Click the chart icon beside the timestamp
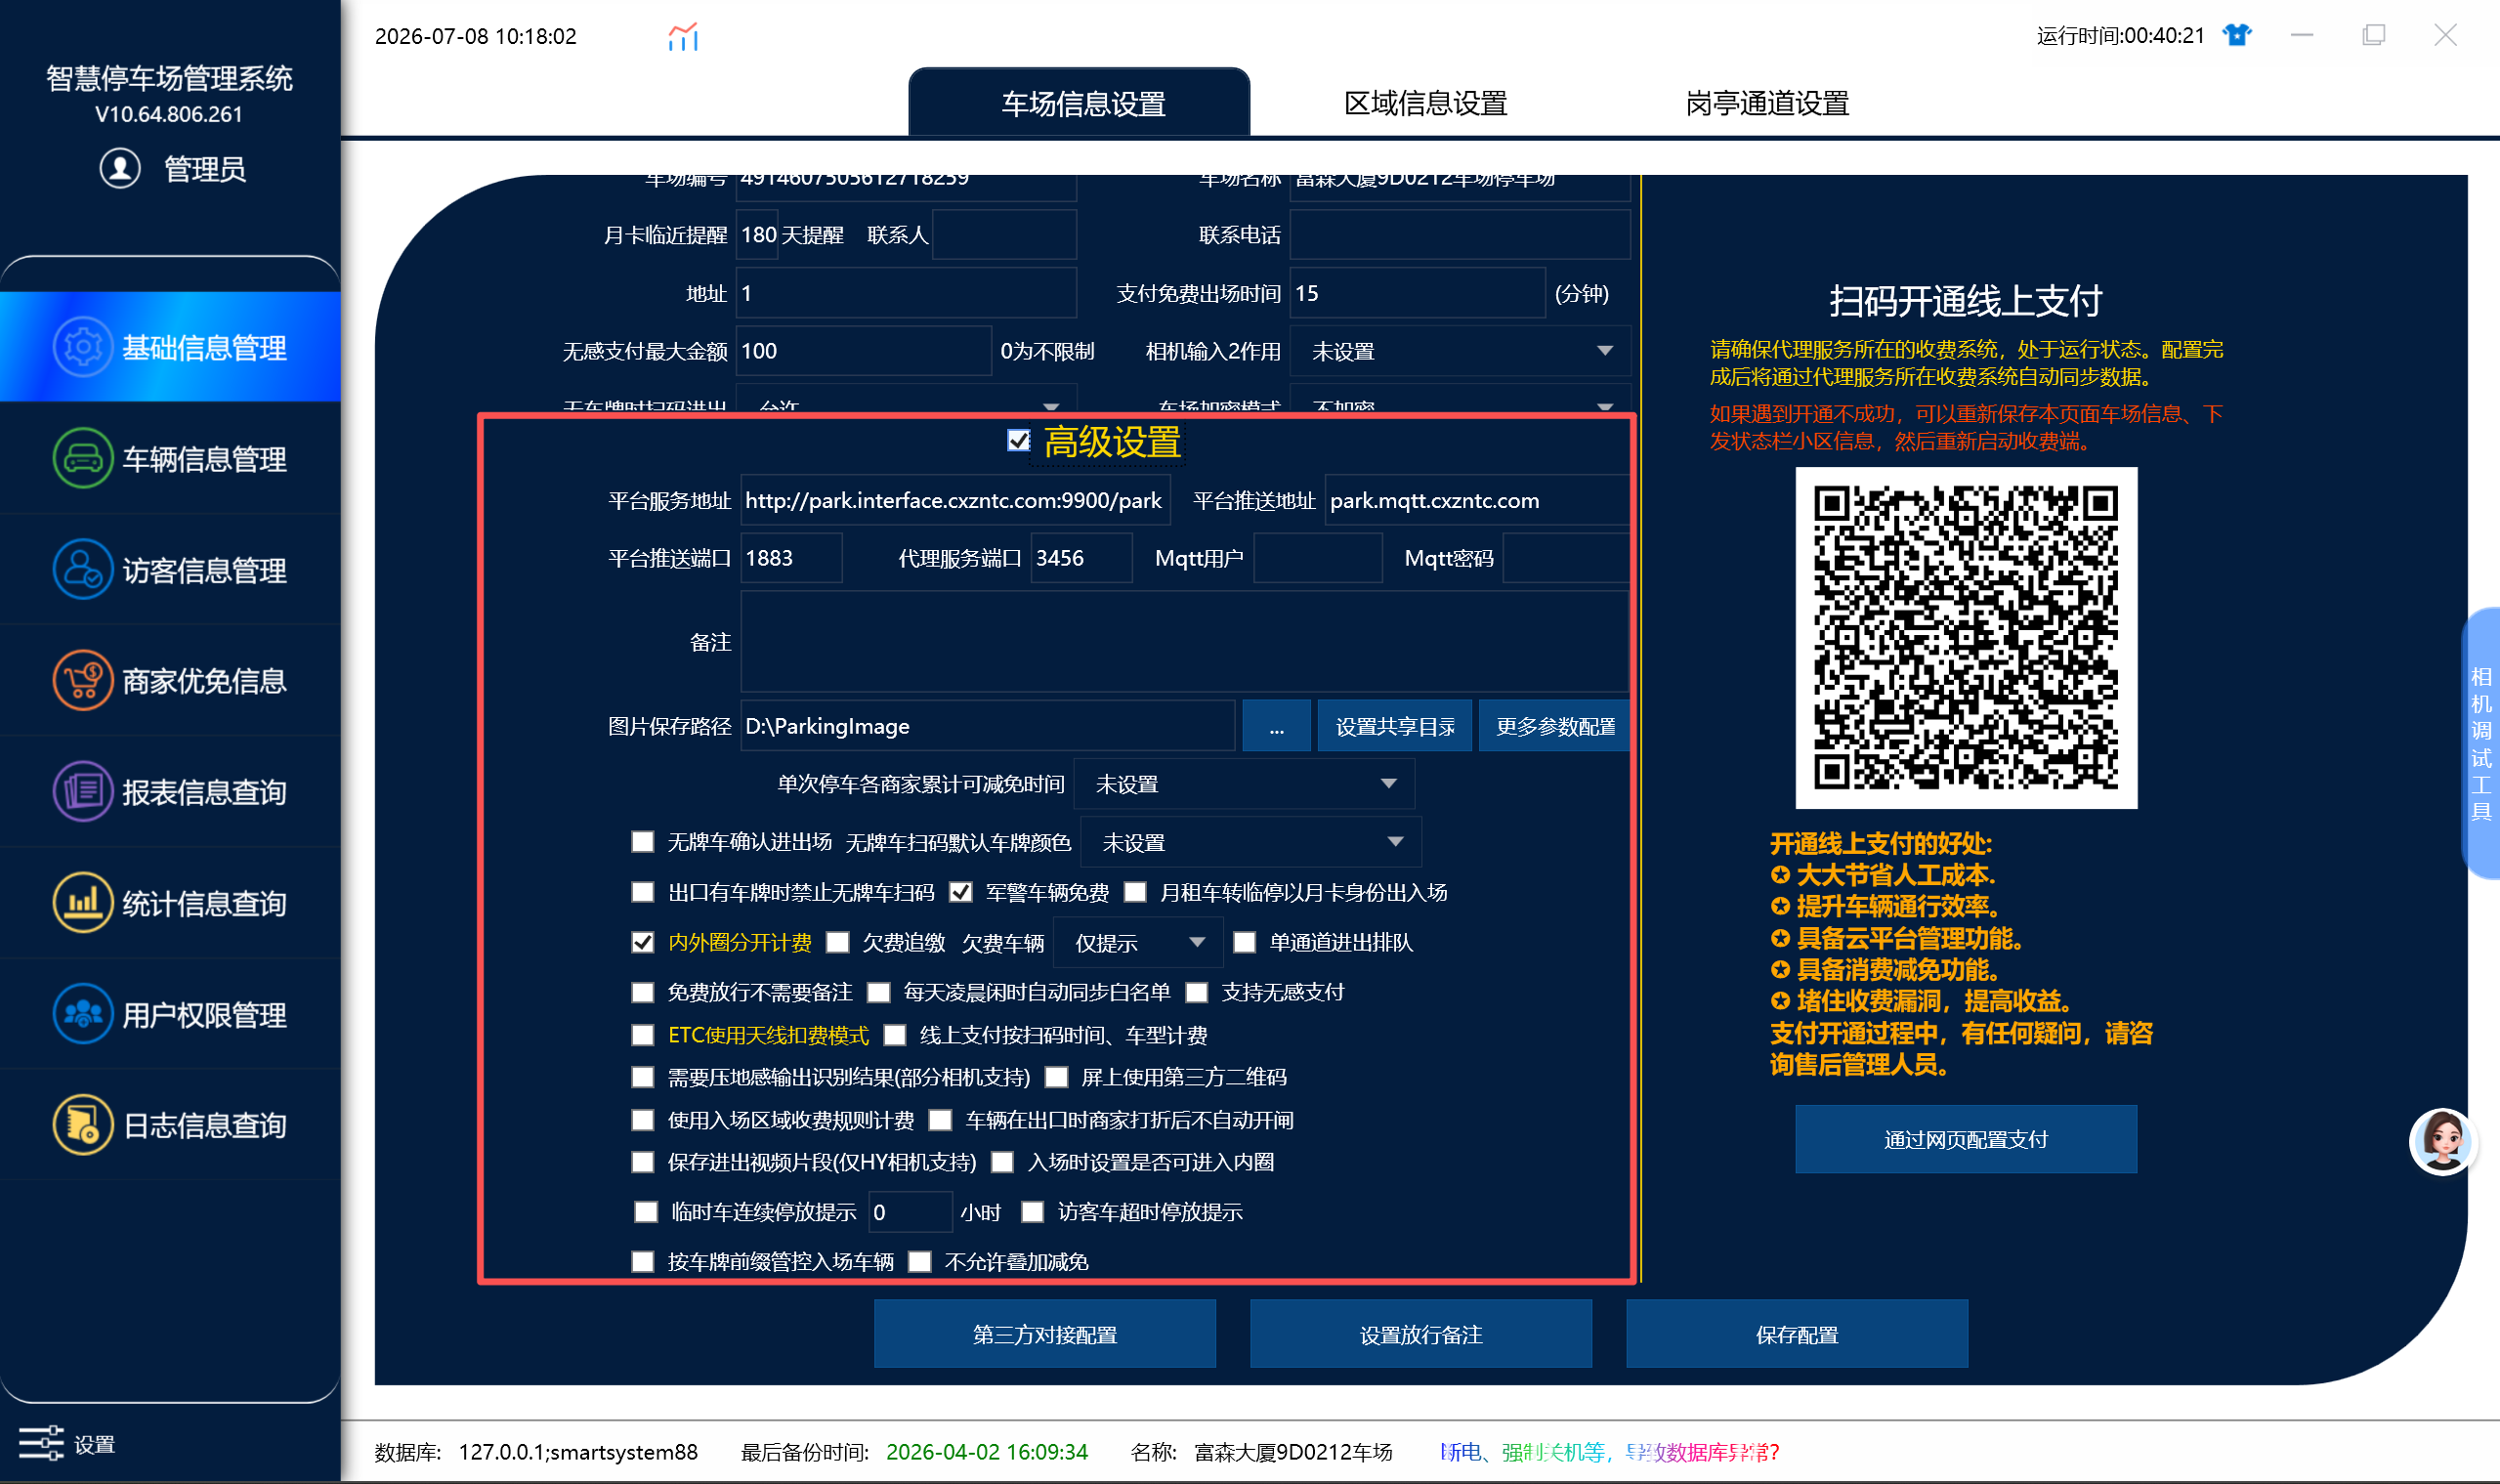2500x1484 pixels. pyautogui.click(x=683, y=37)
